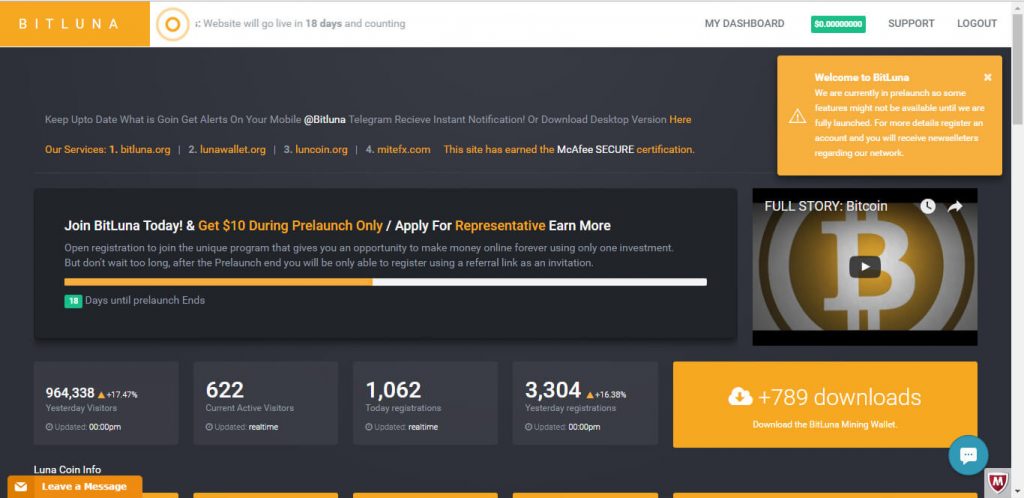Follow the lunawallet.org service link
The width and height of the screenshot is (1024, 498).
click(227, 149)
